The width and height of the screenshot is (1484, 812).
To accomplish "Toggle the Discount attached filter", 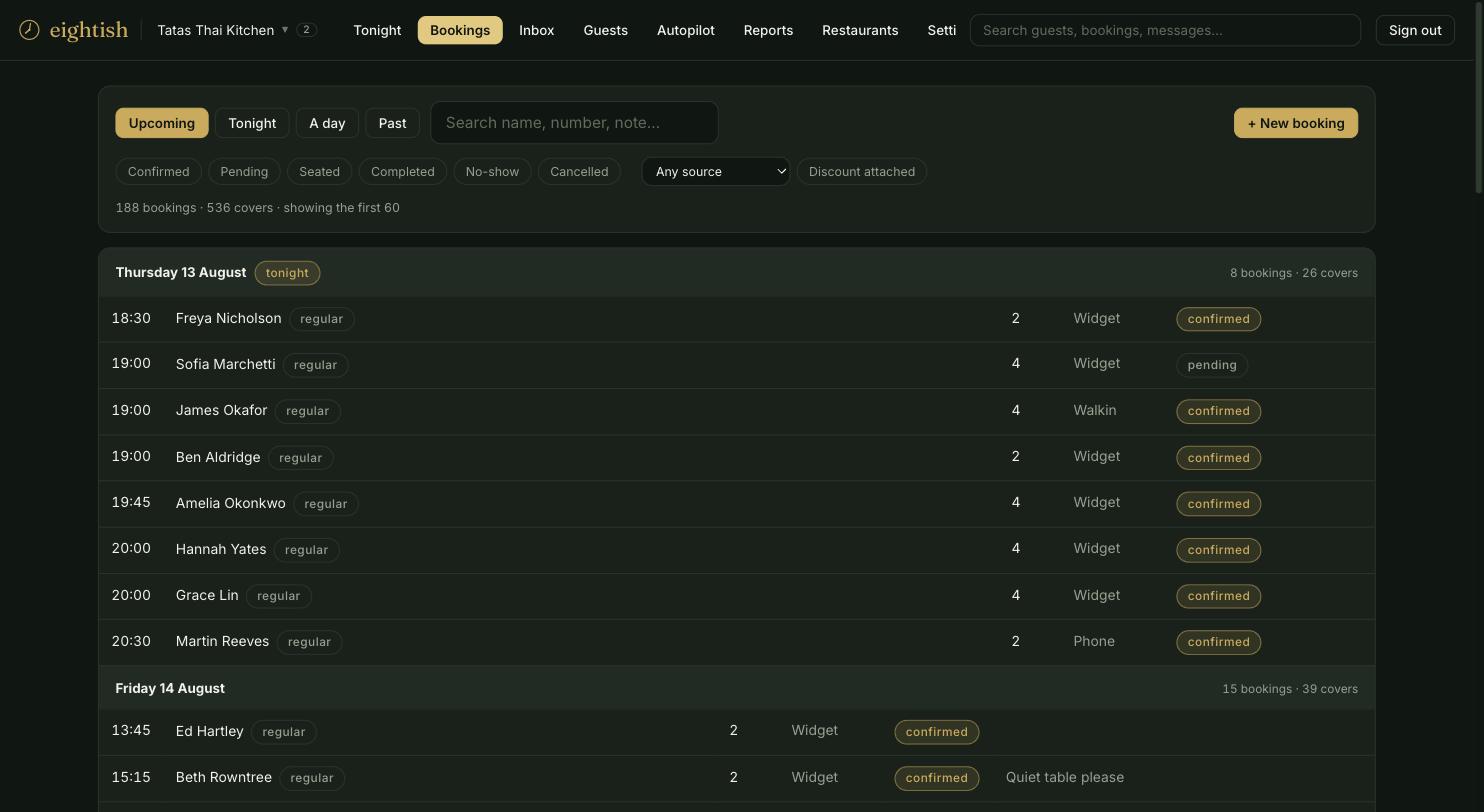I will pos(862,172).
